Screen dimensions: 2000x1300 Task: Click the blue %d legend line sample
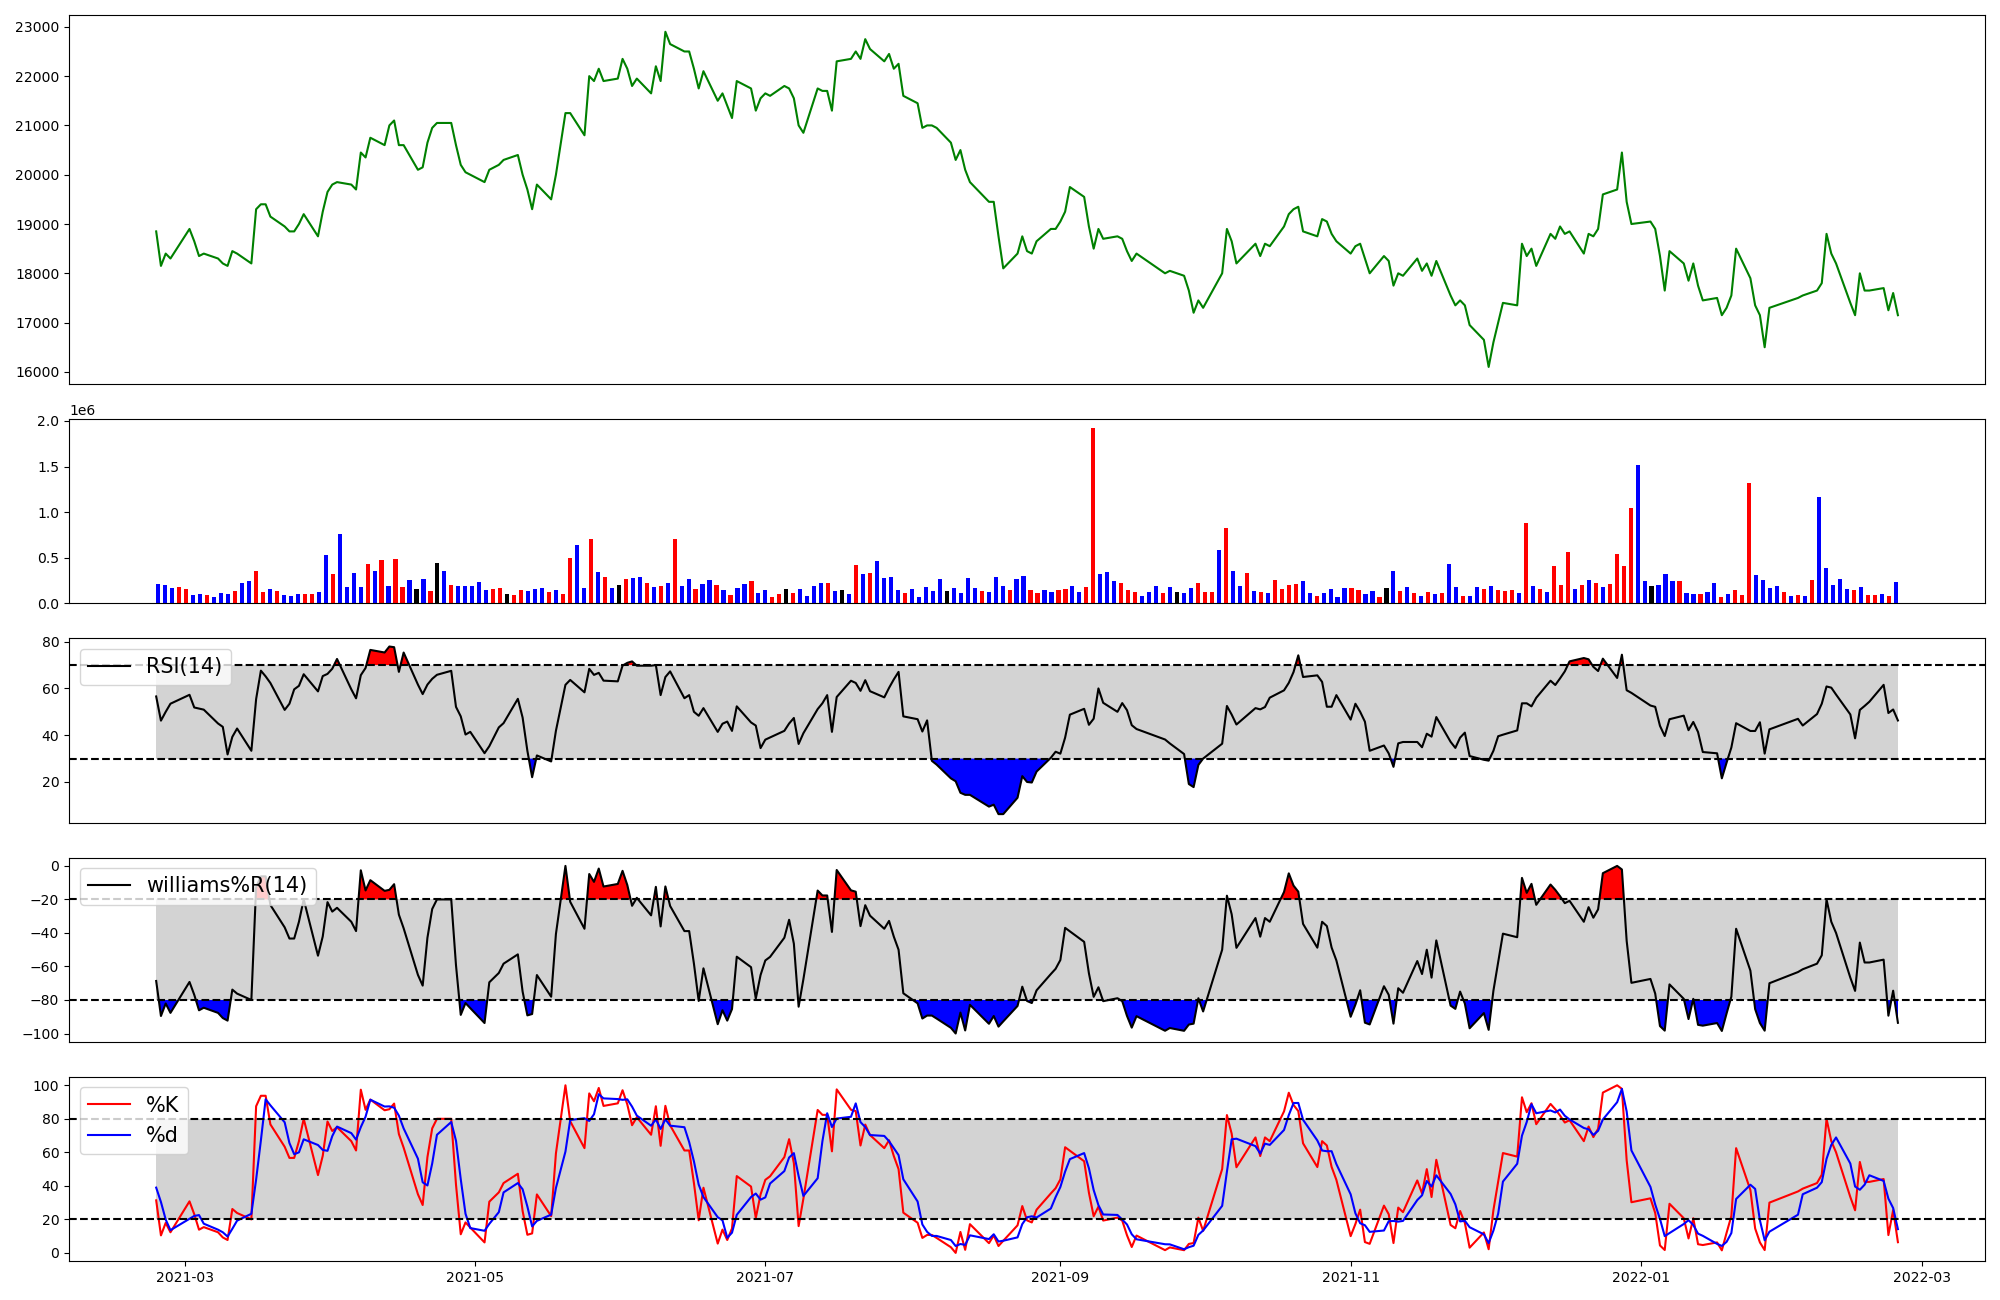[109, 1134]
